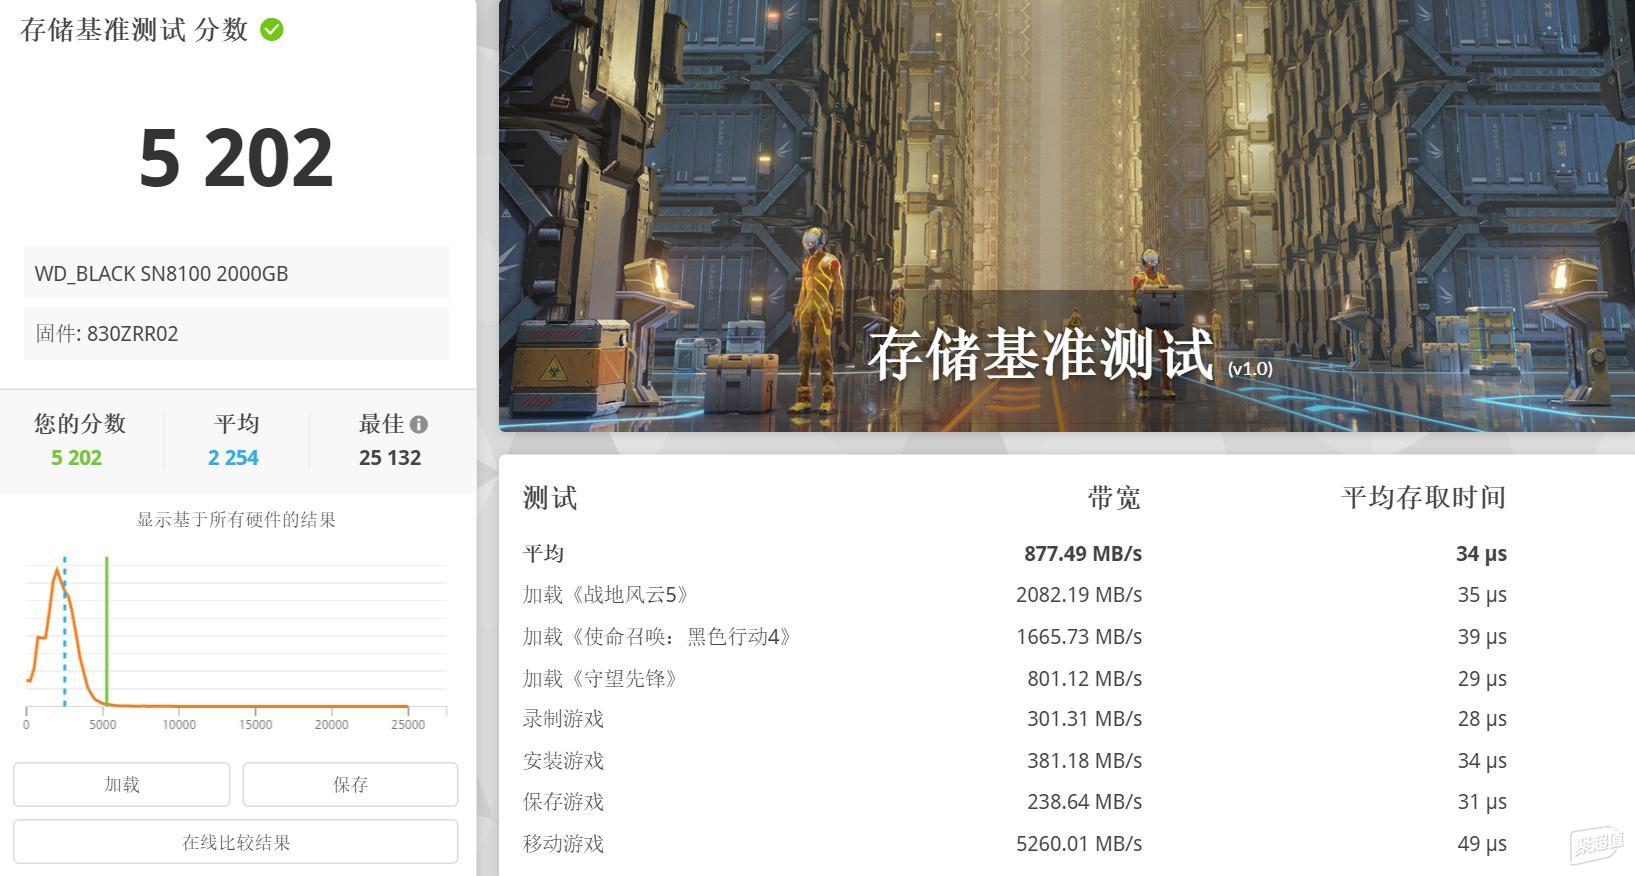Click bandwidth value 301.31 MB/s
Screen dimensions: 1635x876
(1085, 719)
